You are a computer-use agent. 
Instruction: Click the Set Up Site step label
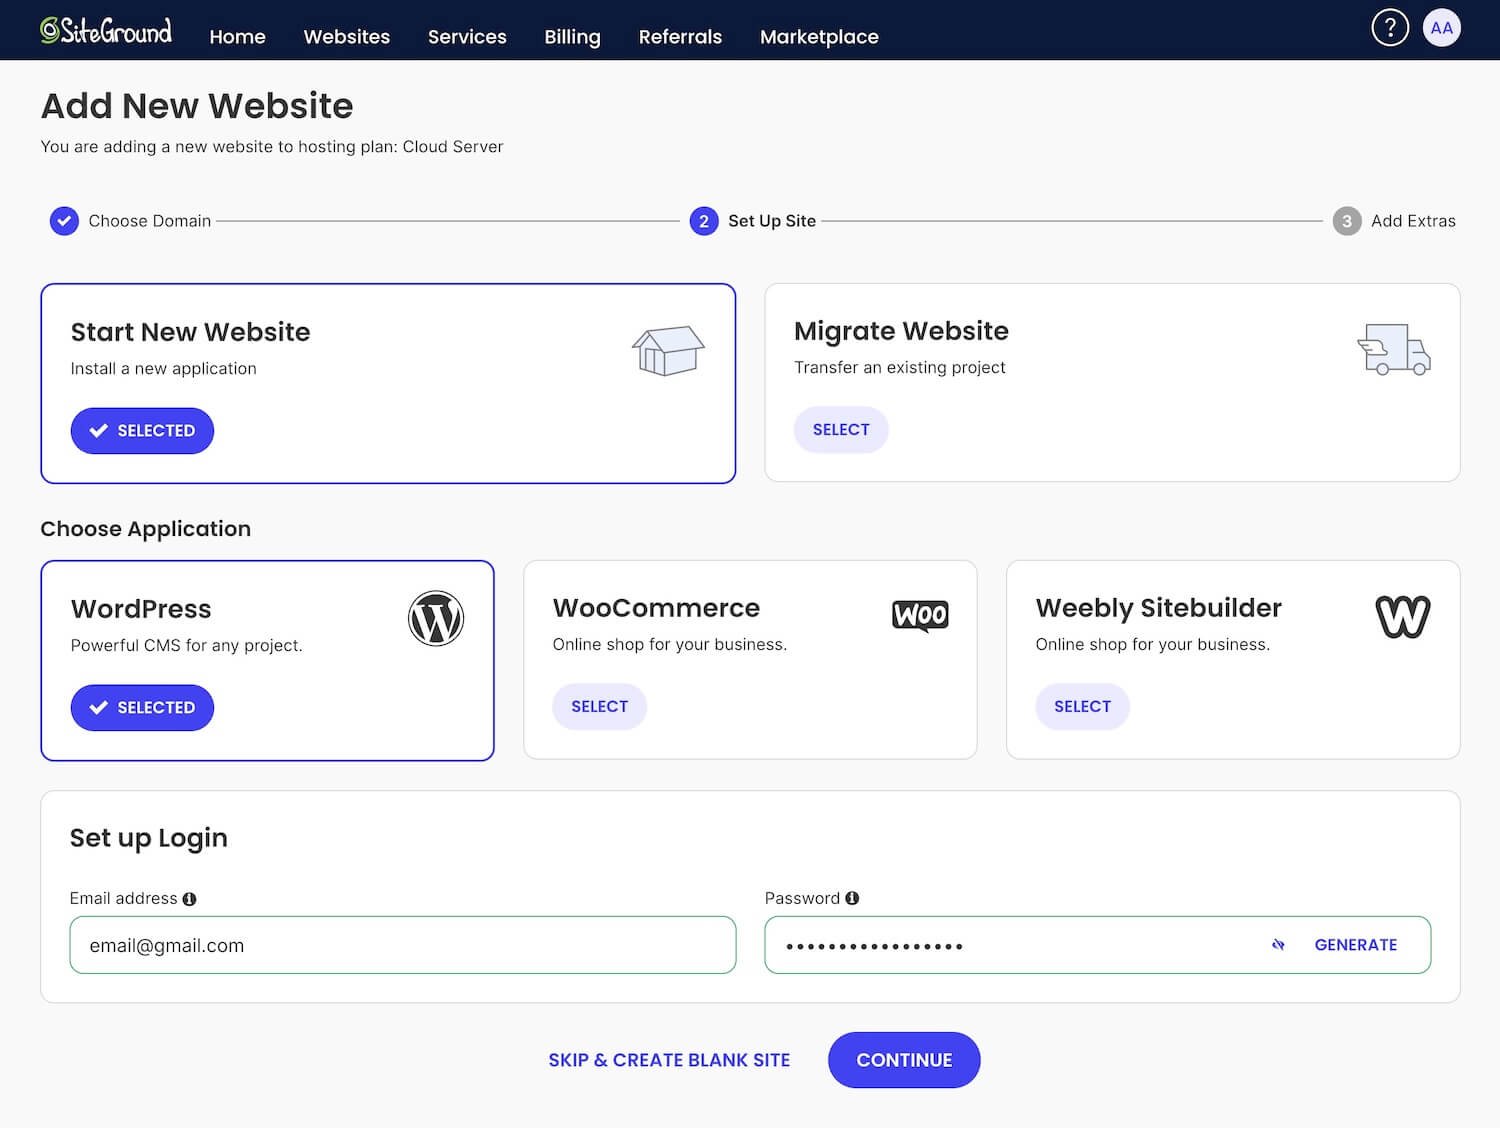pyautogui.click(x=772, y=221)
